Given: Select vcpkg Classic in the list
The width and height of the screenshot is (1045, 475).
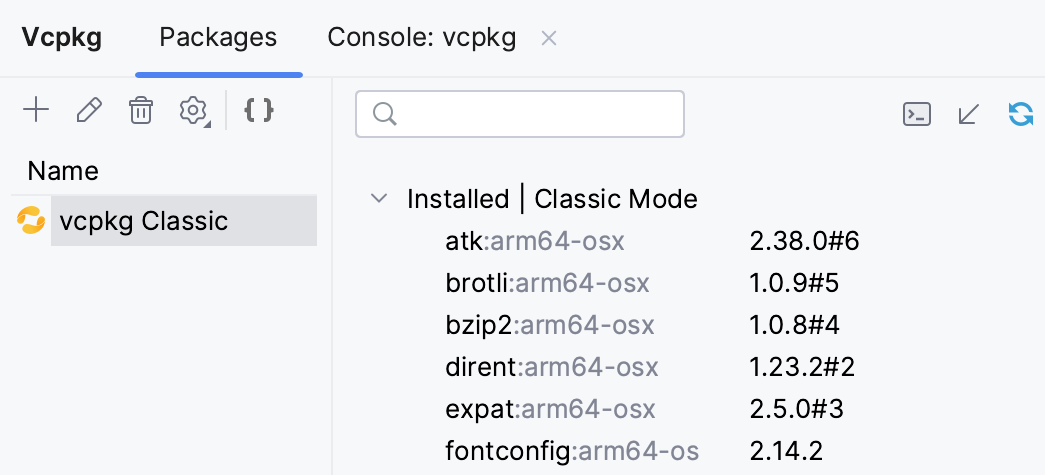Looking at the screenshot, I should pos(144,221).
